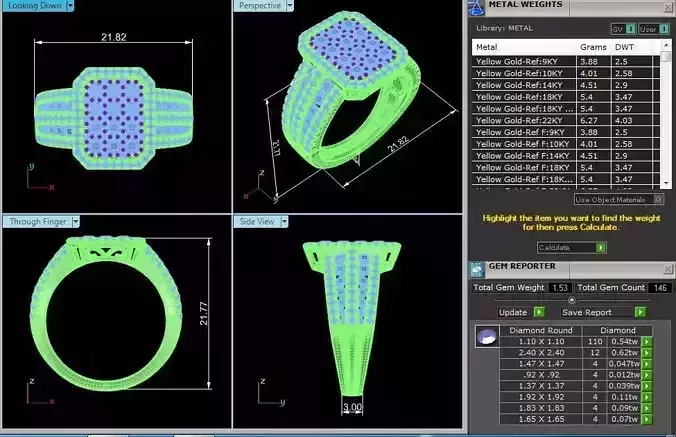Click the DWT column header
This screenshot has width=676, height=437.
632,47
